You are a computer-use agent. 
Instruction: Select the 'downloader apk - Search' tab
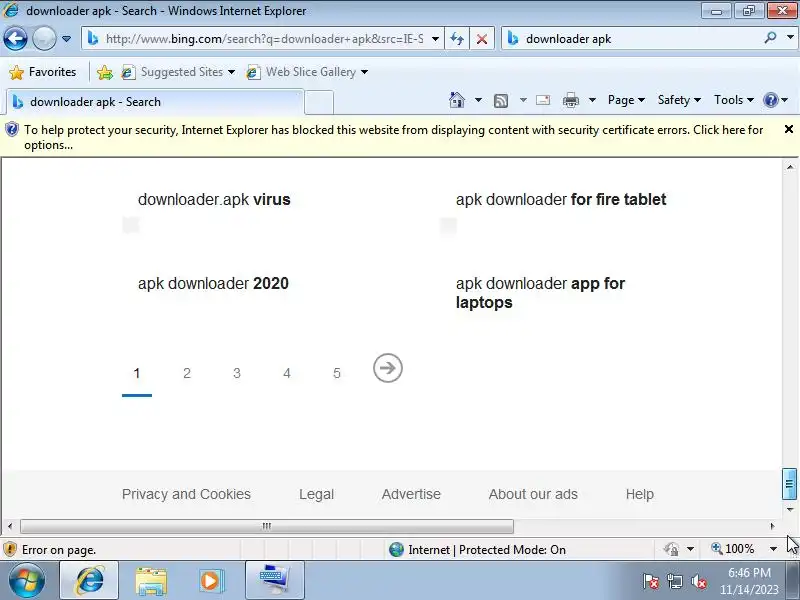click(155, 102)
